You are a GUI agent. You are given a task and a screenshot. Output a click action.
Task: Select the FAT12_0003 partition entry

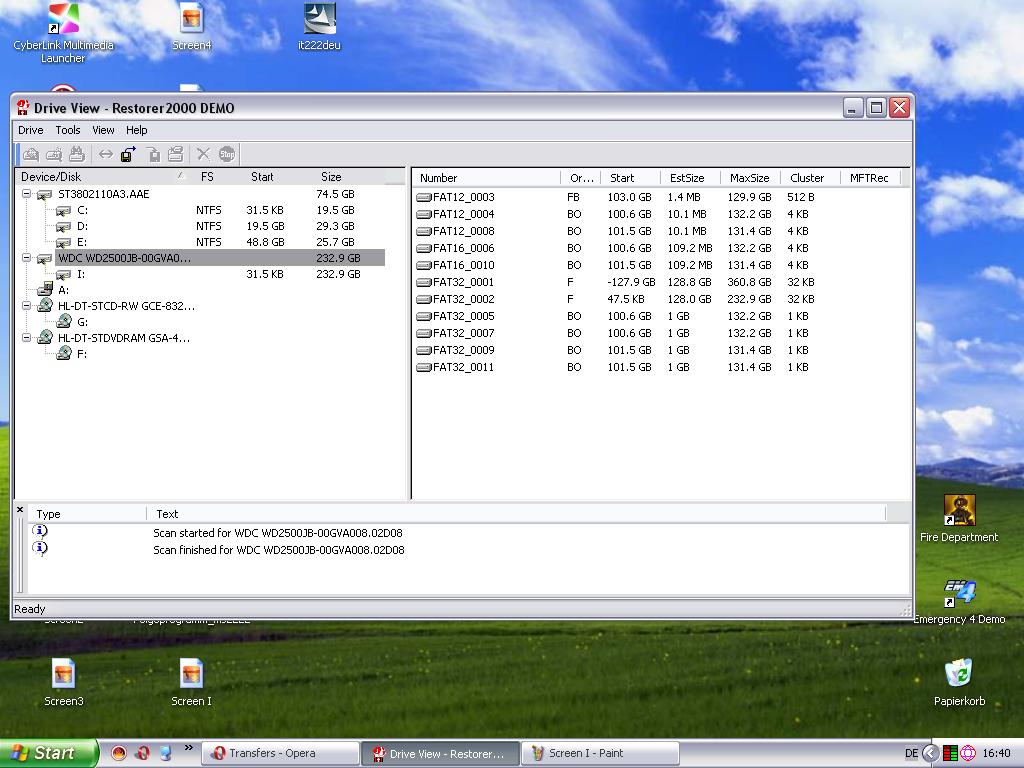pos(463,197)
